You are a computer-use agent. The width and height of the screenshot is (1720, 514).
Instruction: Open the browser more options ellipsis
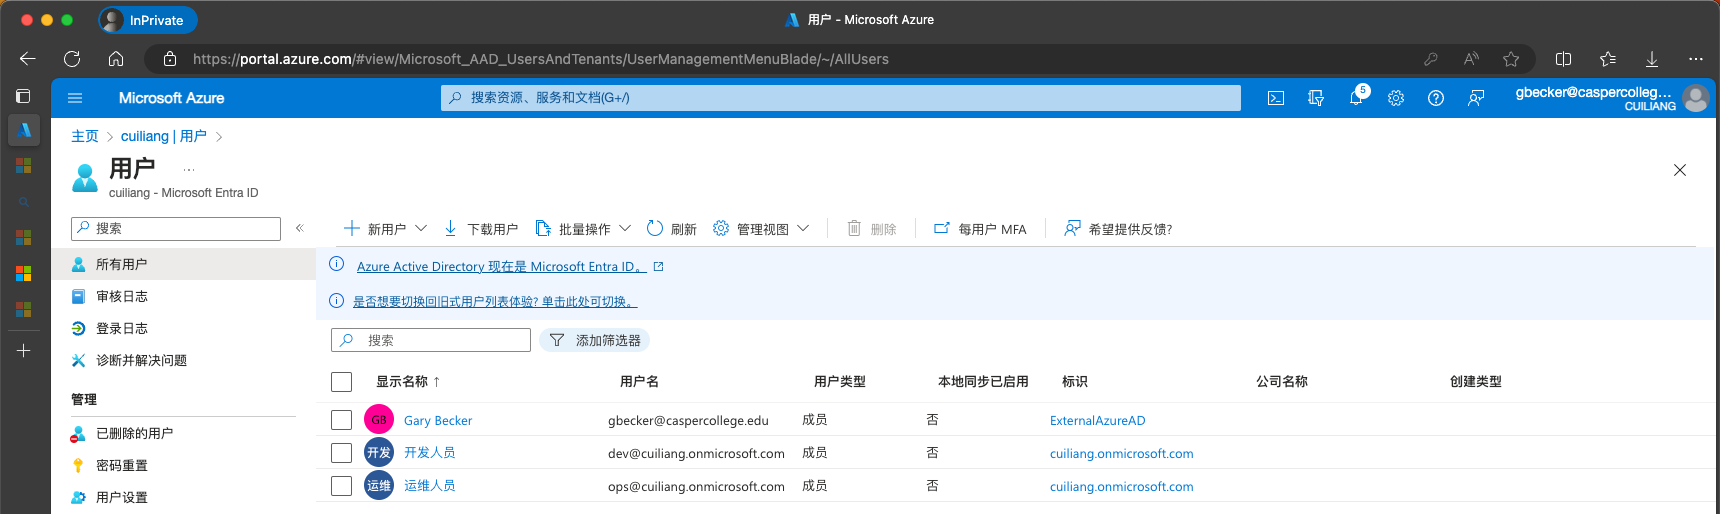(1696, 59)
